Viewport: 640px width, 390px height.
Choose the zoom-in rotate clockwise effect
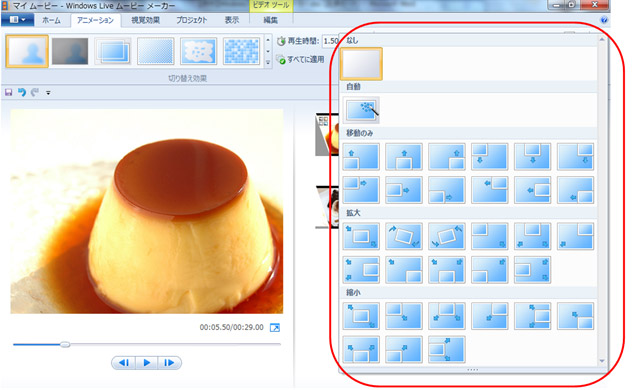point(404,236)
